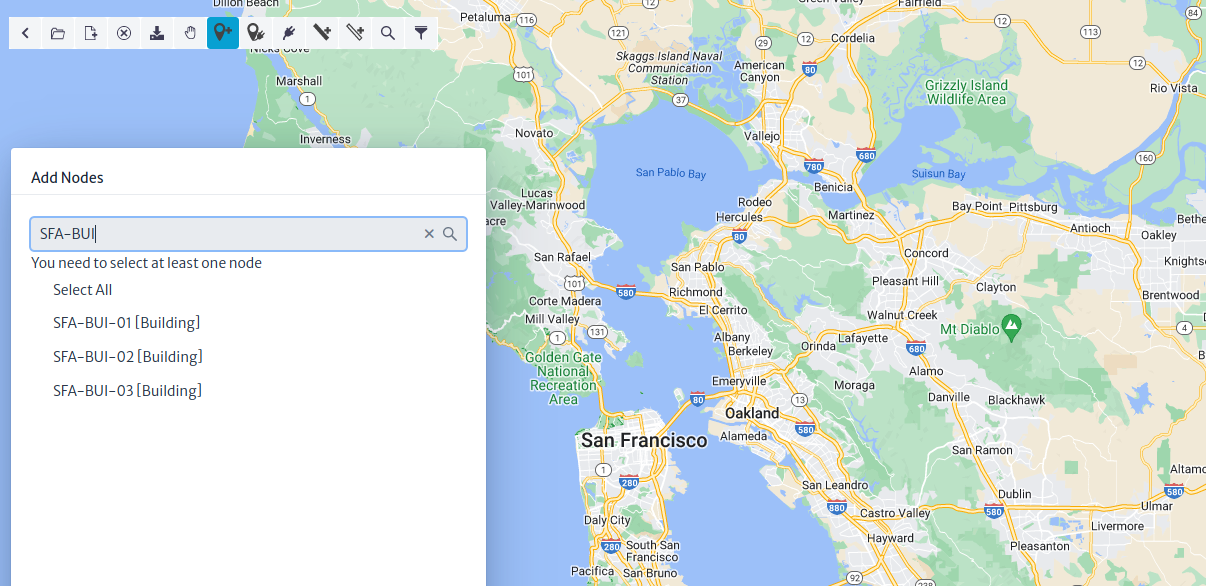This screenshot has height=586, width=1206.
Task: Click the back chevron in the toolbar
Action: click(x=25, y=33)
